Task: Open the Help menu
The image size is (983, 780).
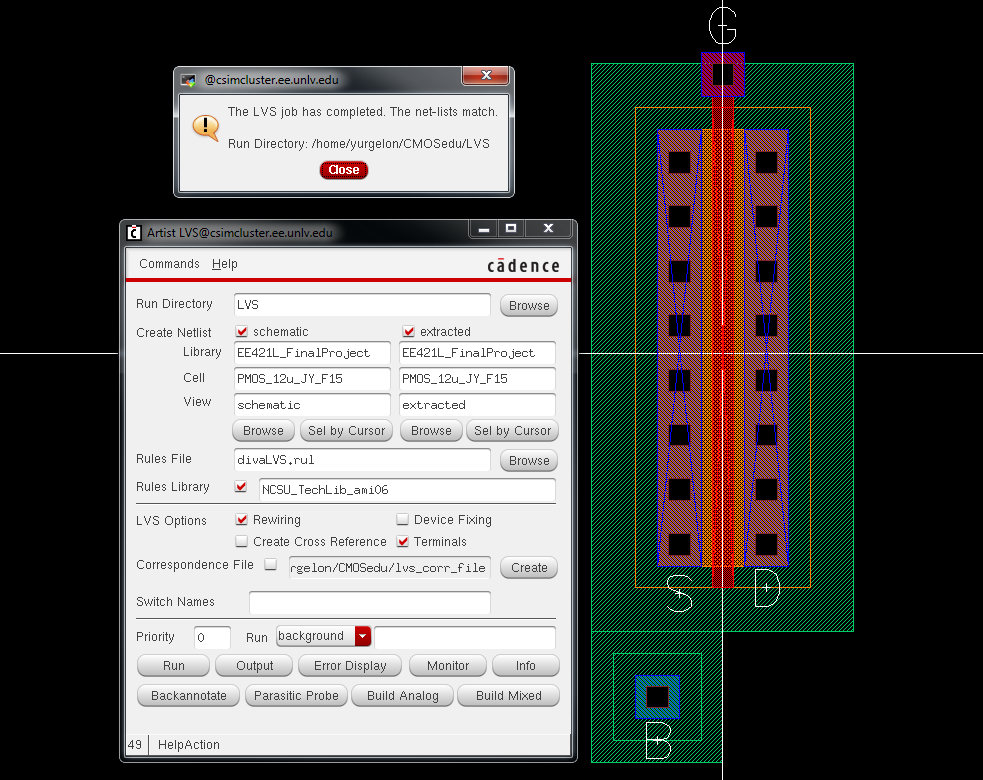Action: (224, 264)
